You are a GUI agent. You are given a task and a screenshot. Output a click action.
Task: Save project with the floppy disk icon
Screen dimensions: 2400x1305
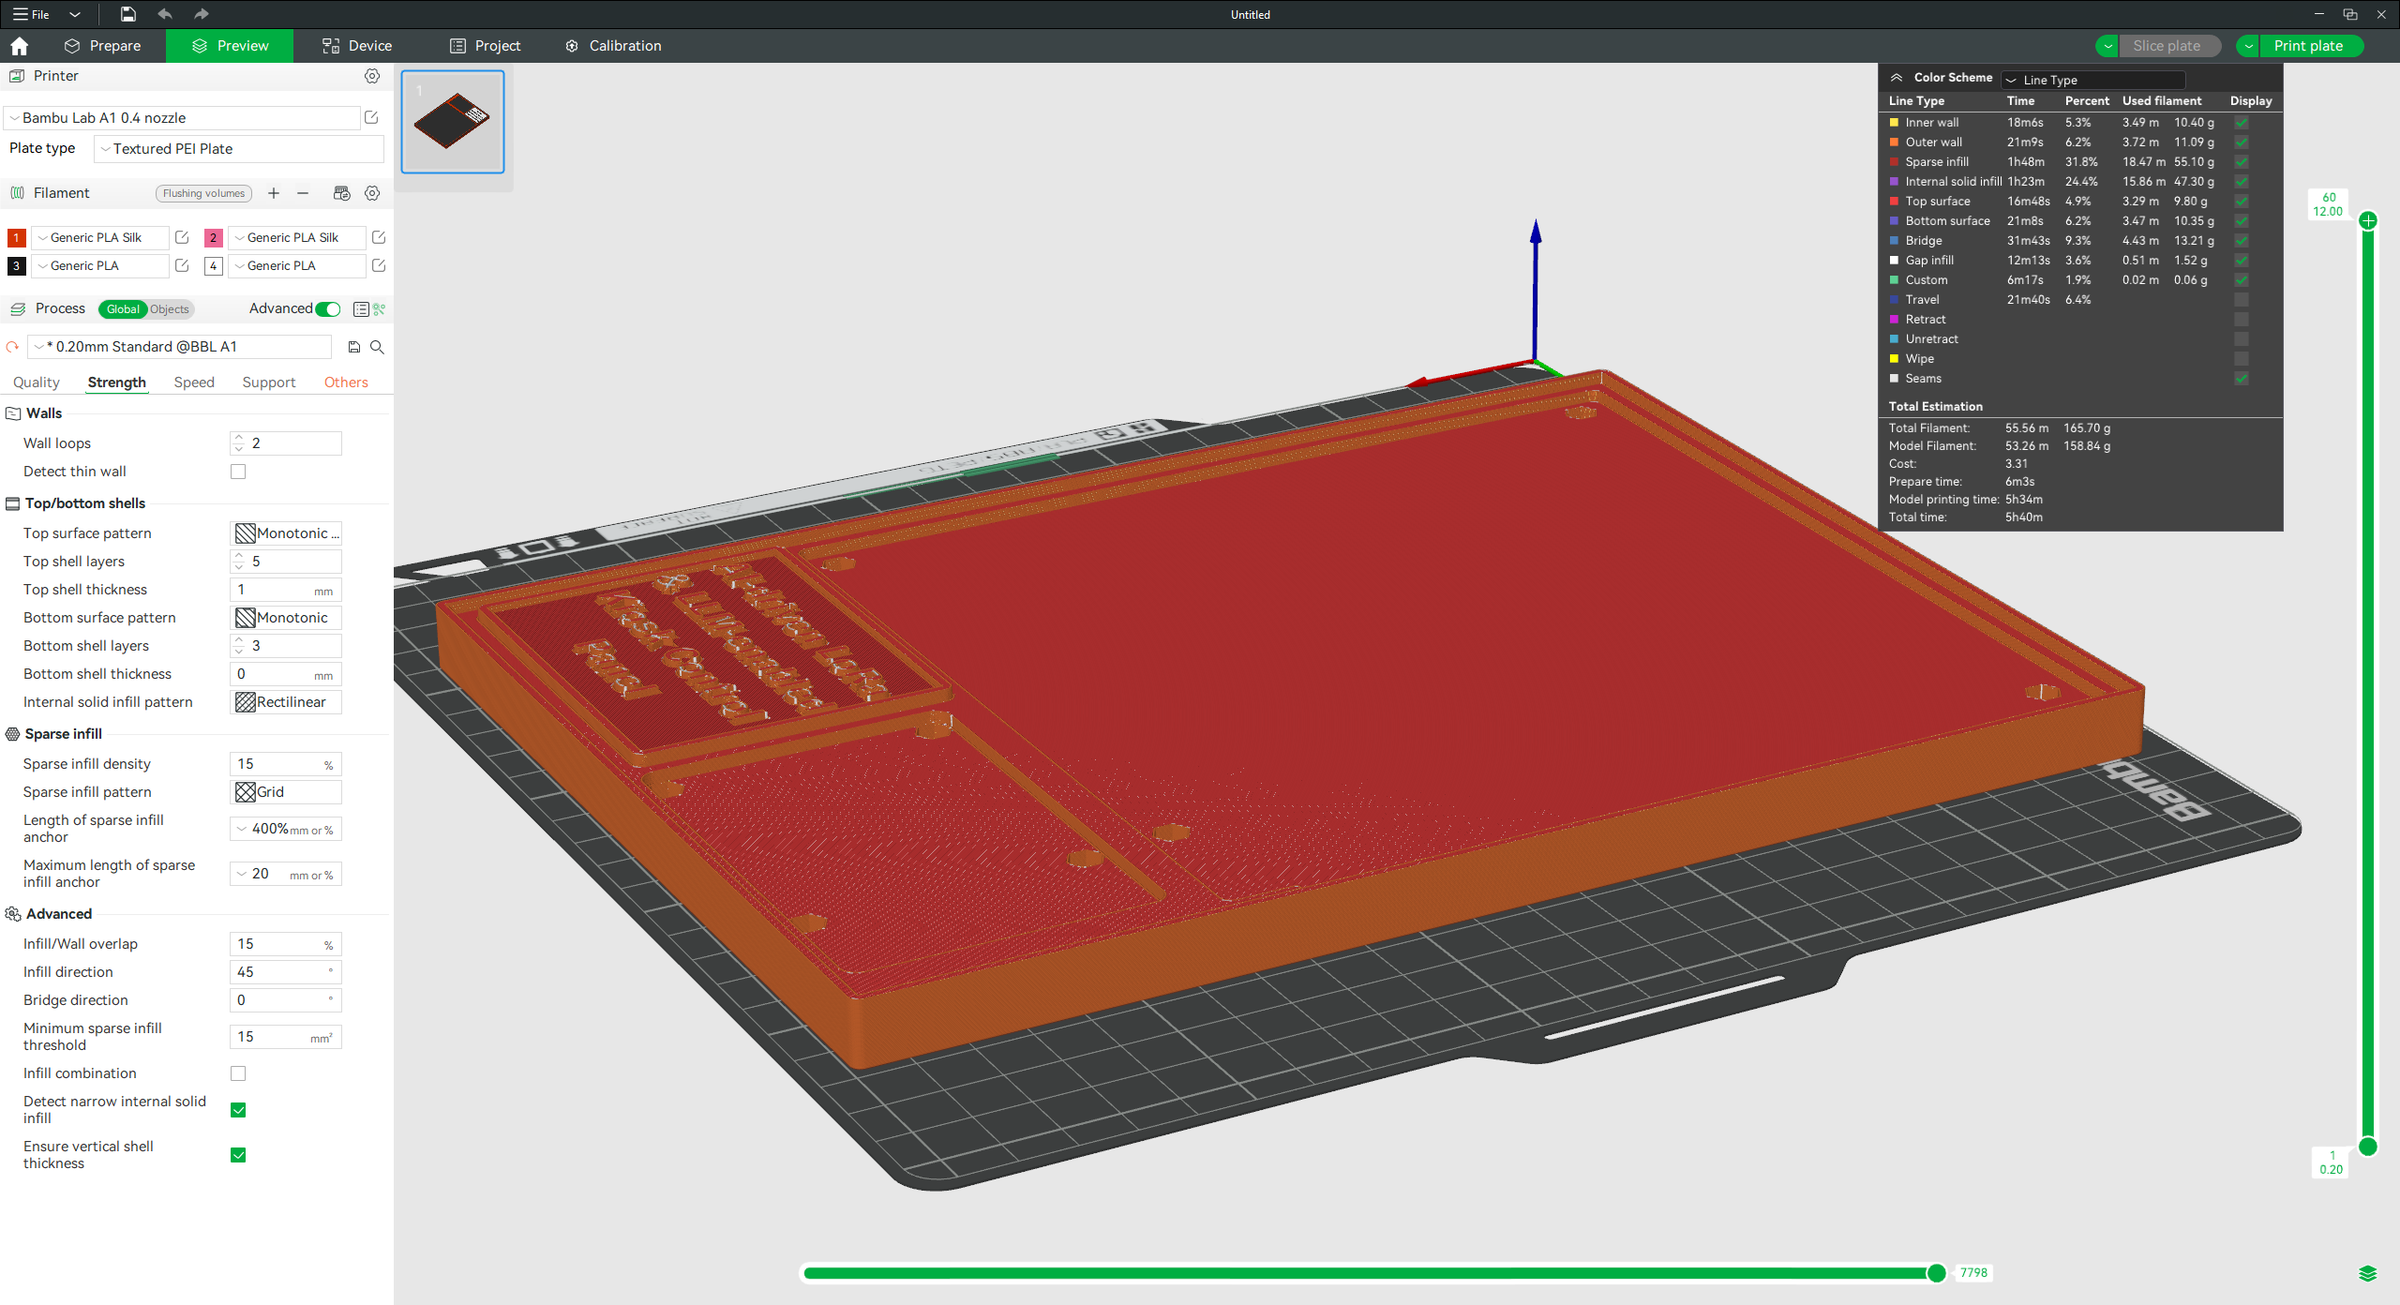coord(128,14)
